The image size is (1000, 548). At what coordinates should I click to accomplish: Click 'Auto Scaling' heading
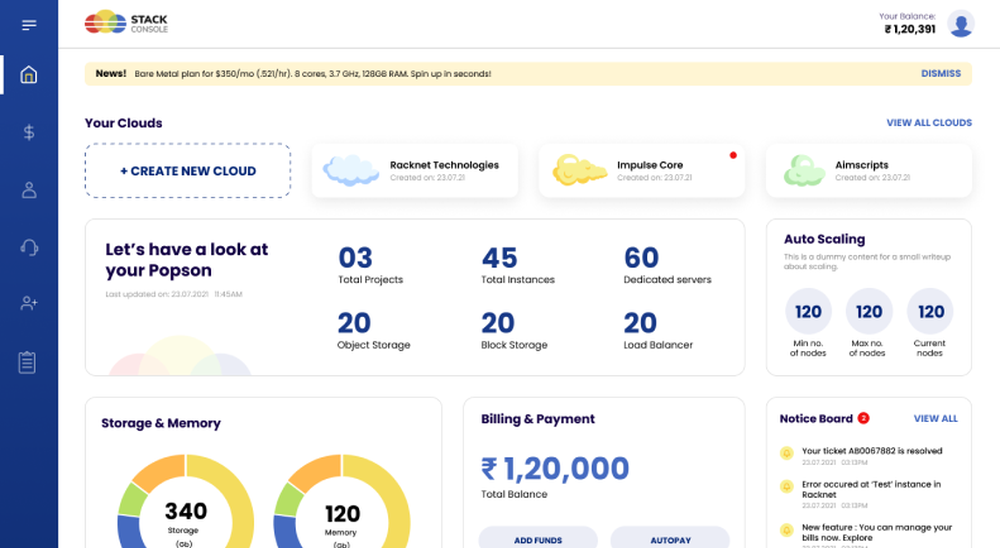point(824,239)
